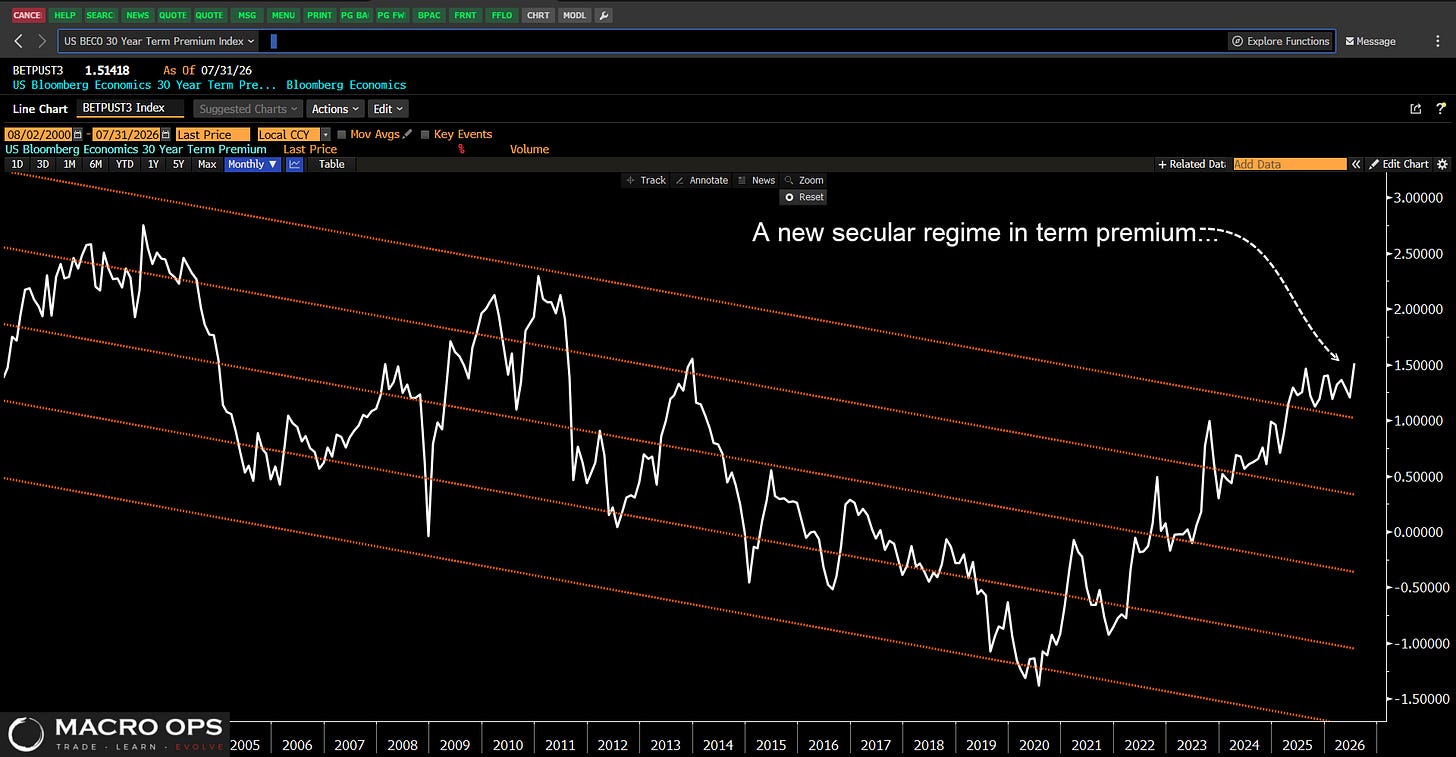Viewport: 1456px width, 757px height.
Task: Click the BPAC function key
Action: click(428, 15)
